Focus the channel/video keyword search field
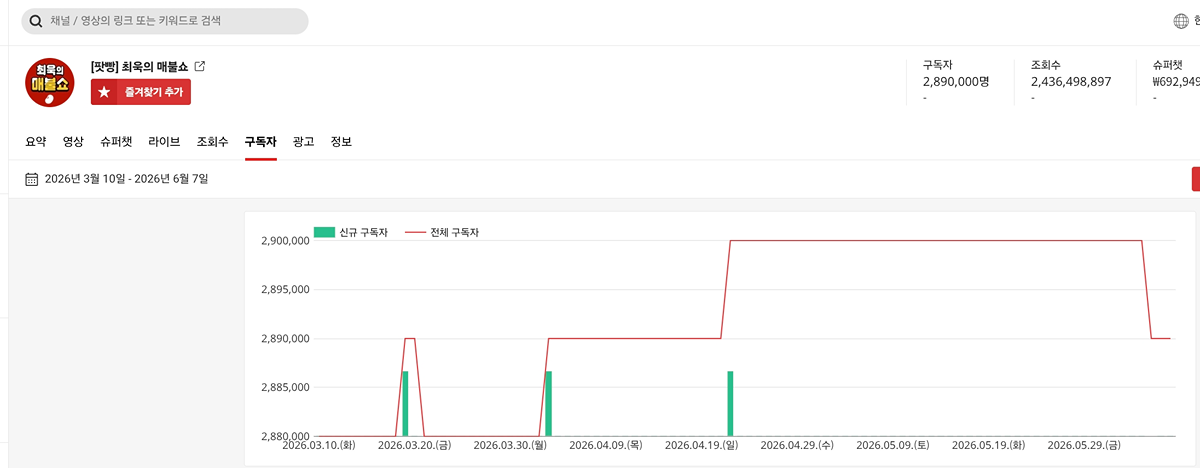This screenshot has height=468, width=1200. coord(165,21)
